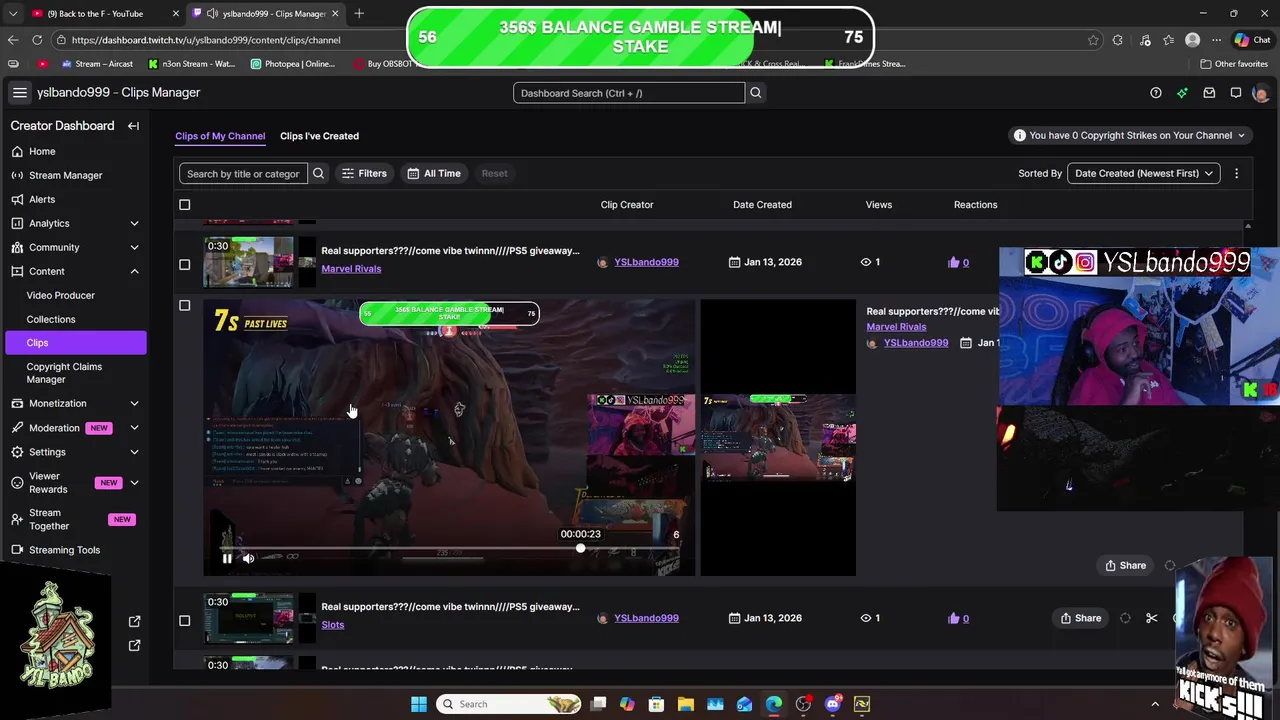Click the thumbs-up reaction on Slots clip

(953, 619)
